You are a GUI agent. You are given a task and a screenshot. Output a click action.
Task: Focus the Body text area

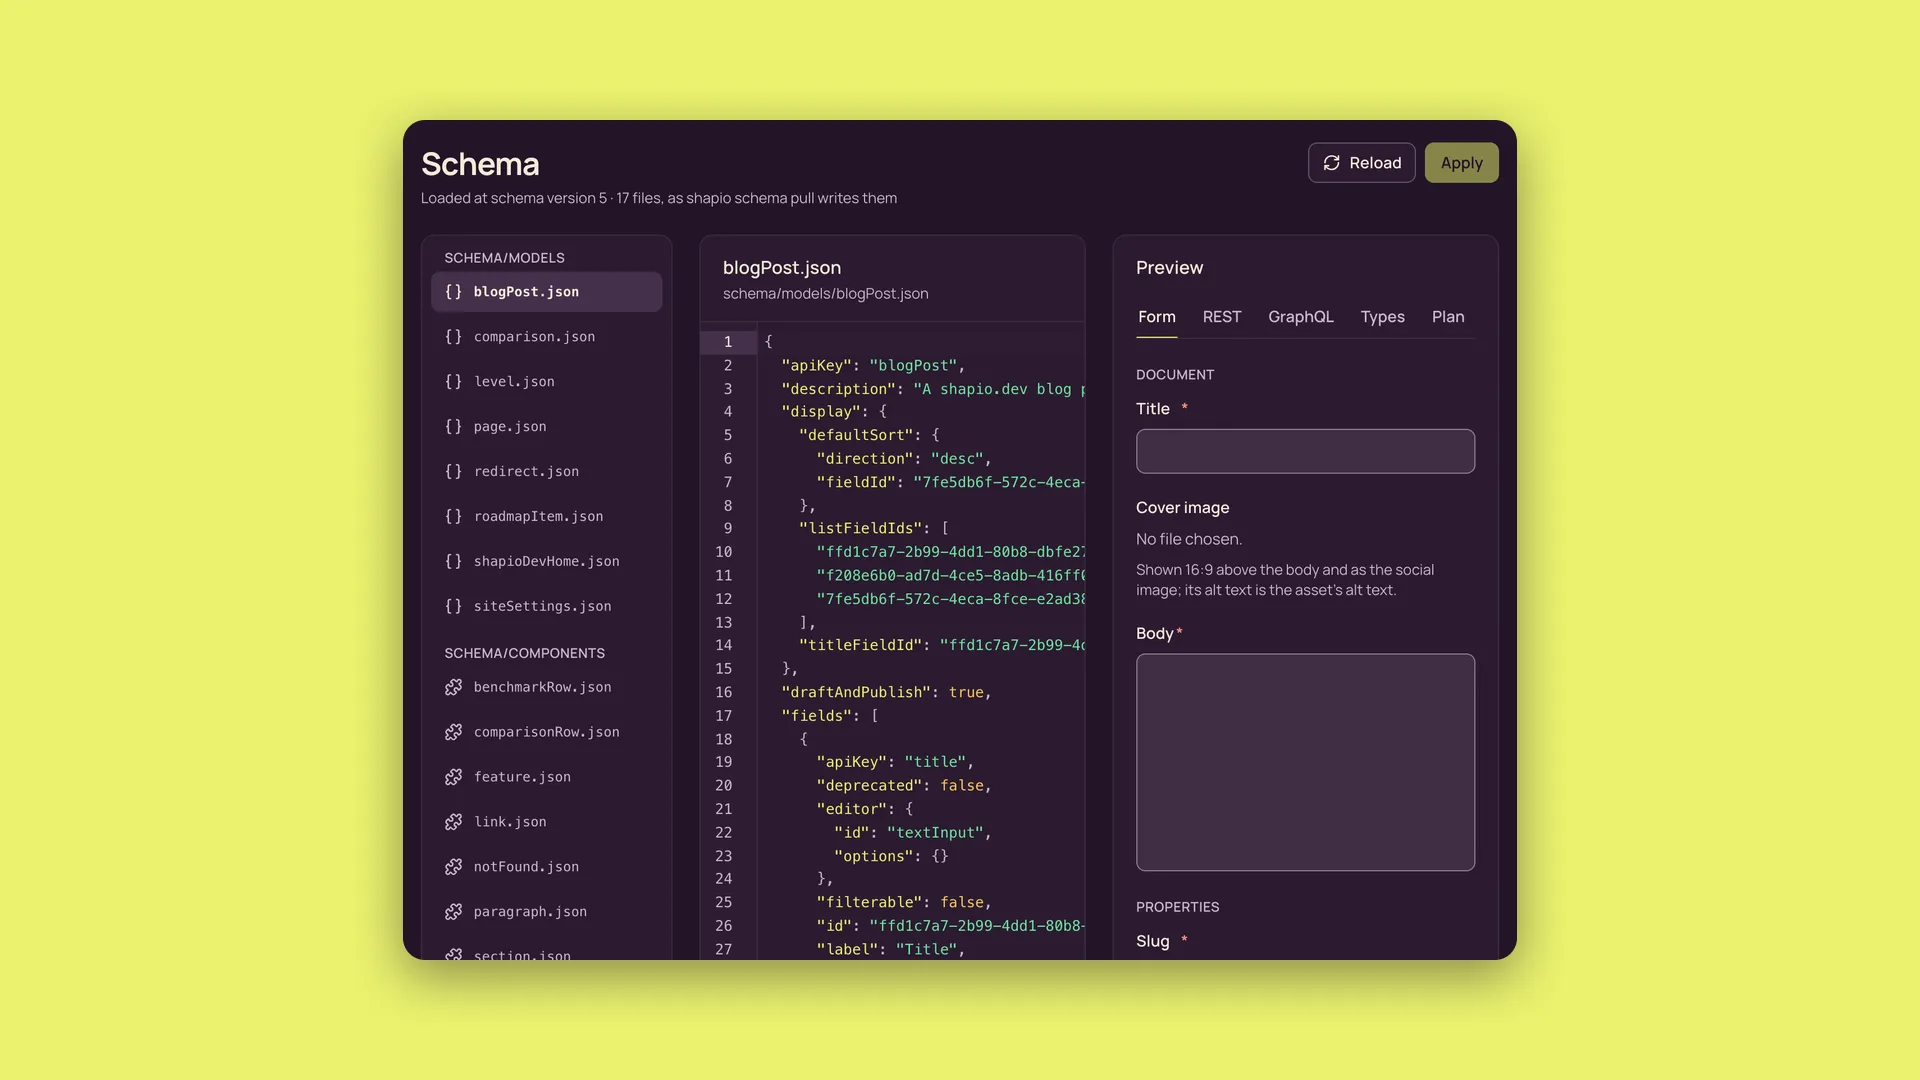pyautogui.click(x=1305, y=762)
